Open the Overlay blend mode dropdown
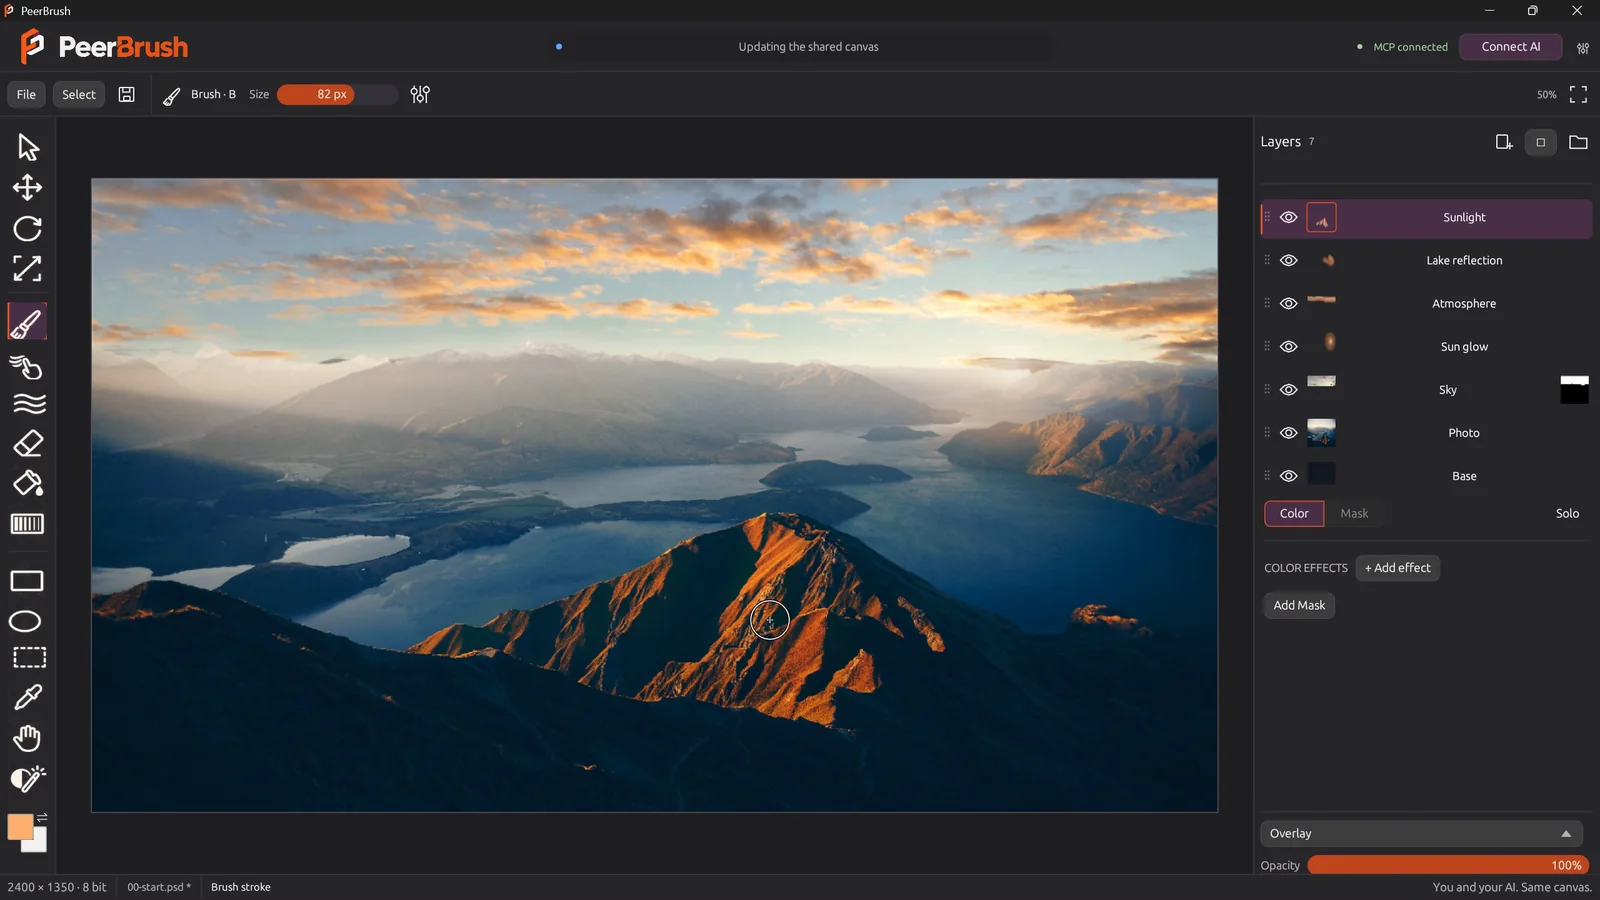This screenshot has height=900, width=1600. (x=1421, y=833)
